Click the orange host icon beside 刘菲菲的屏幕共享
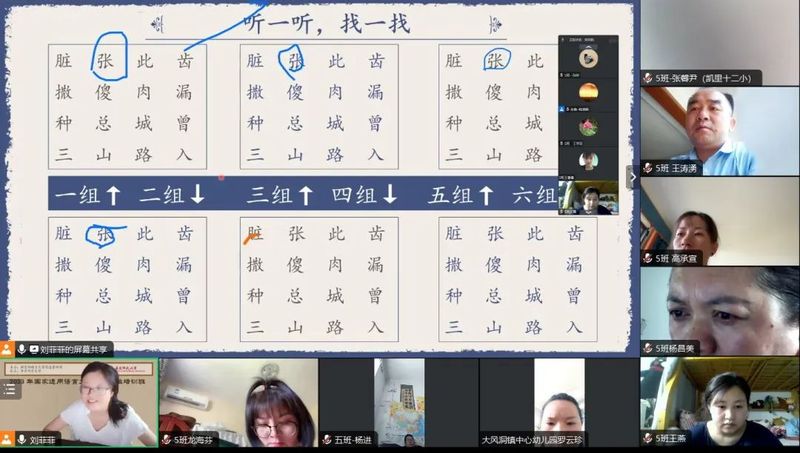 pyautogui.click(x=7, y=349)
